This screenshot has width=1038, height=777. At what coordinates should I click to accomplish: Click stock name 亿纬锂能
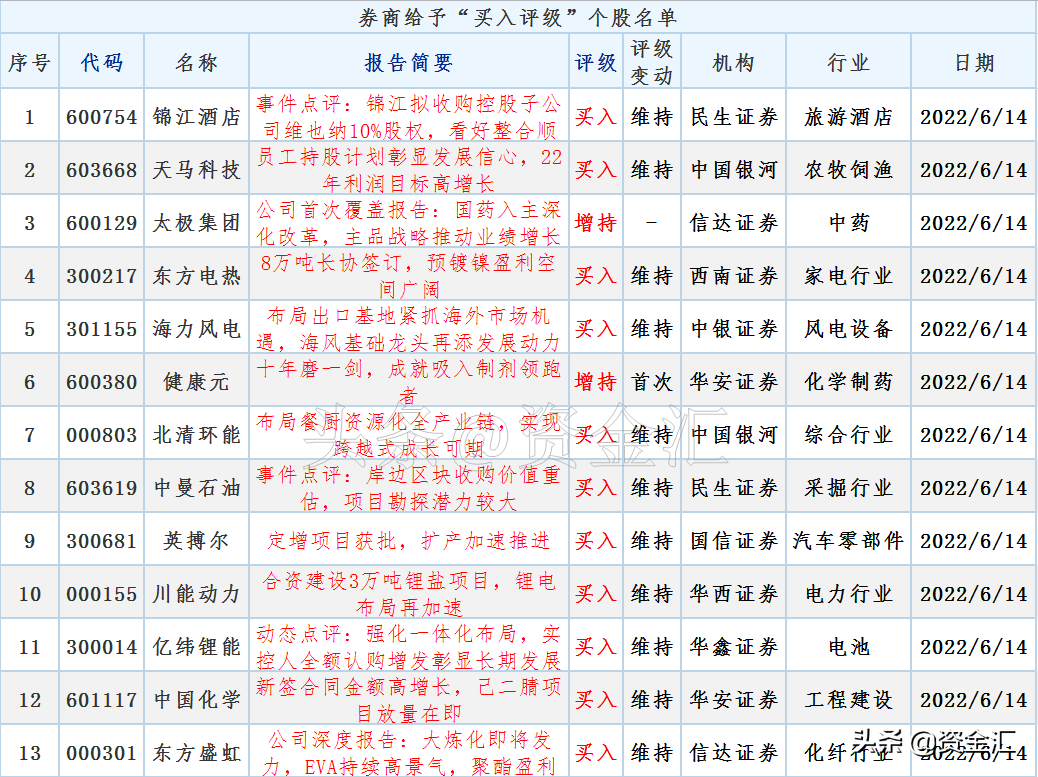pos(196,647)
